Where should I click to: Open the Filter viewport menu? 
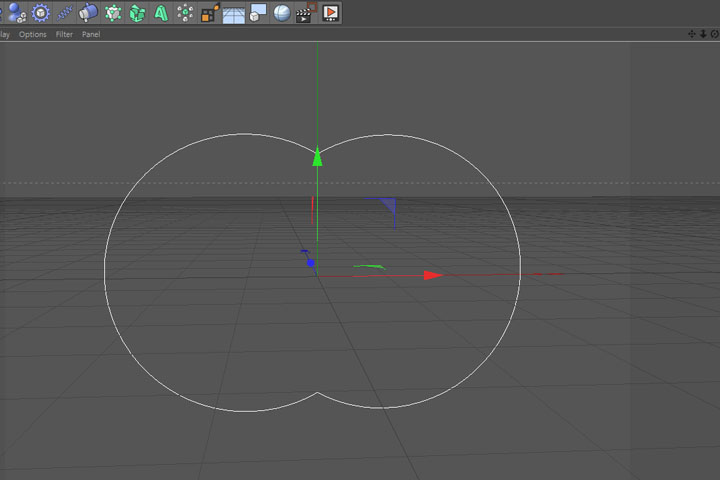click(64, 34)
